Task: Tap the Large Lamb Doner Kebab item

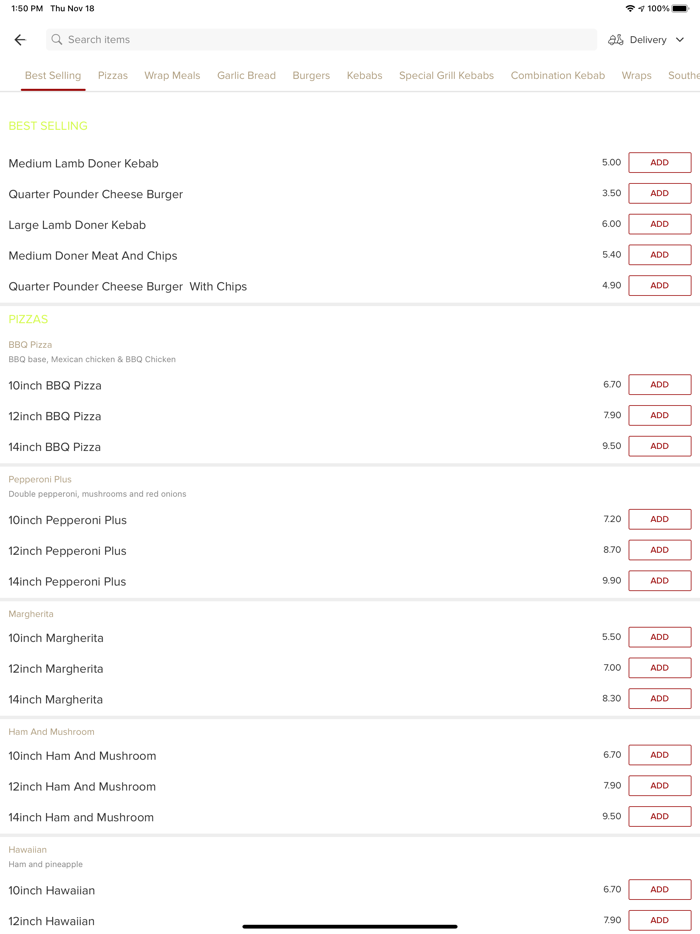Action: [77, 225]
